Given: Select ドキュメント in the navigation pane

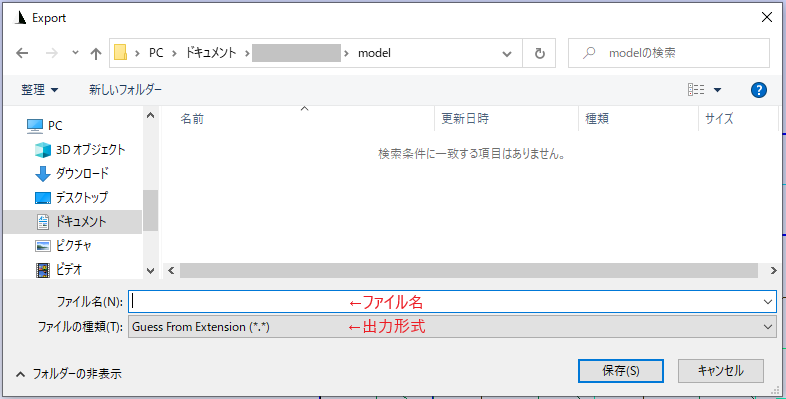Looking at the screenshot, I should (x=72, y=222).
